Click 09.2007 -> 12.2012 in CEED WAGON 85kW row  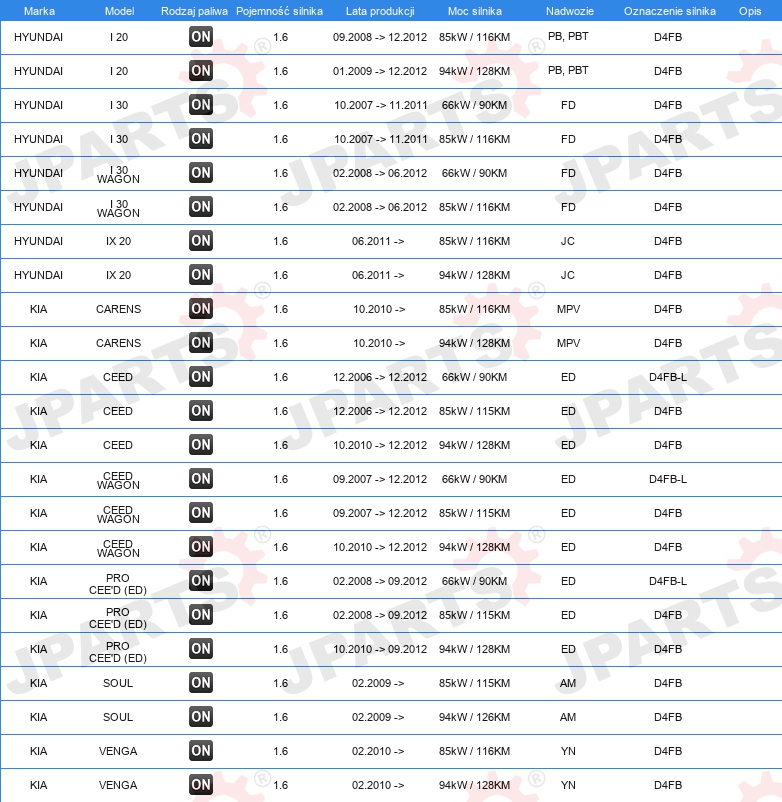[x=379, y=513]
